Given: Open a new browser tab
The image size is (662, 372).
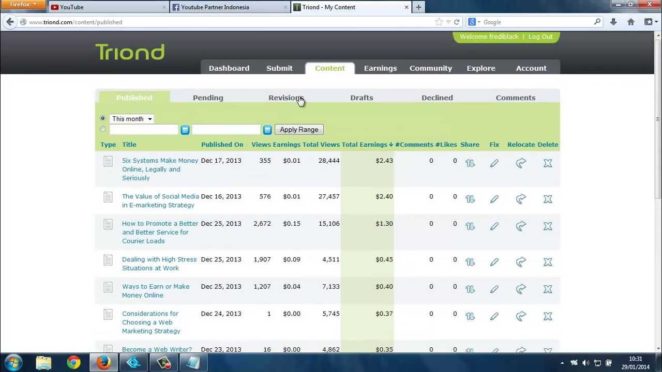Looking at the screenshot, I should [x=418, y=7].
